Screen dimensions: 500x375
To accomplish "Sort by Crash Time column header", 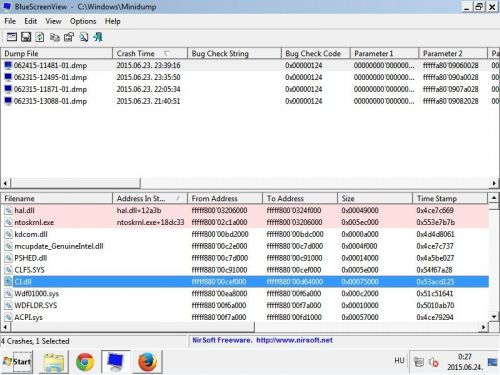I will (x=150, y=53).
